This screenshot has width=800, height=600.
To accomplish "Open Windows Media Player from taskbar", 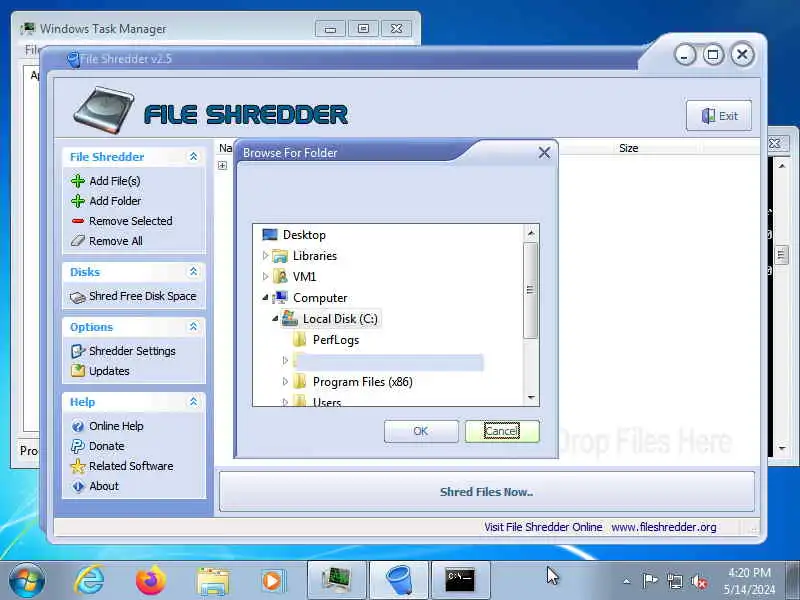I will click(272, 581).
